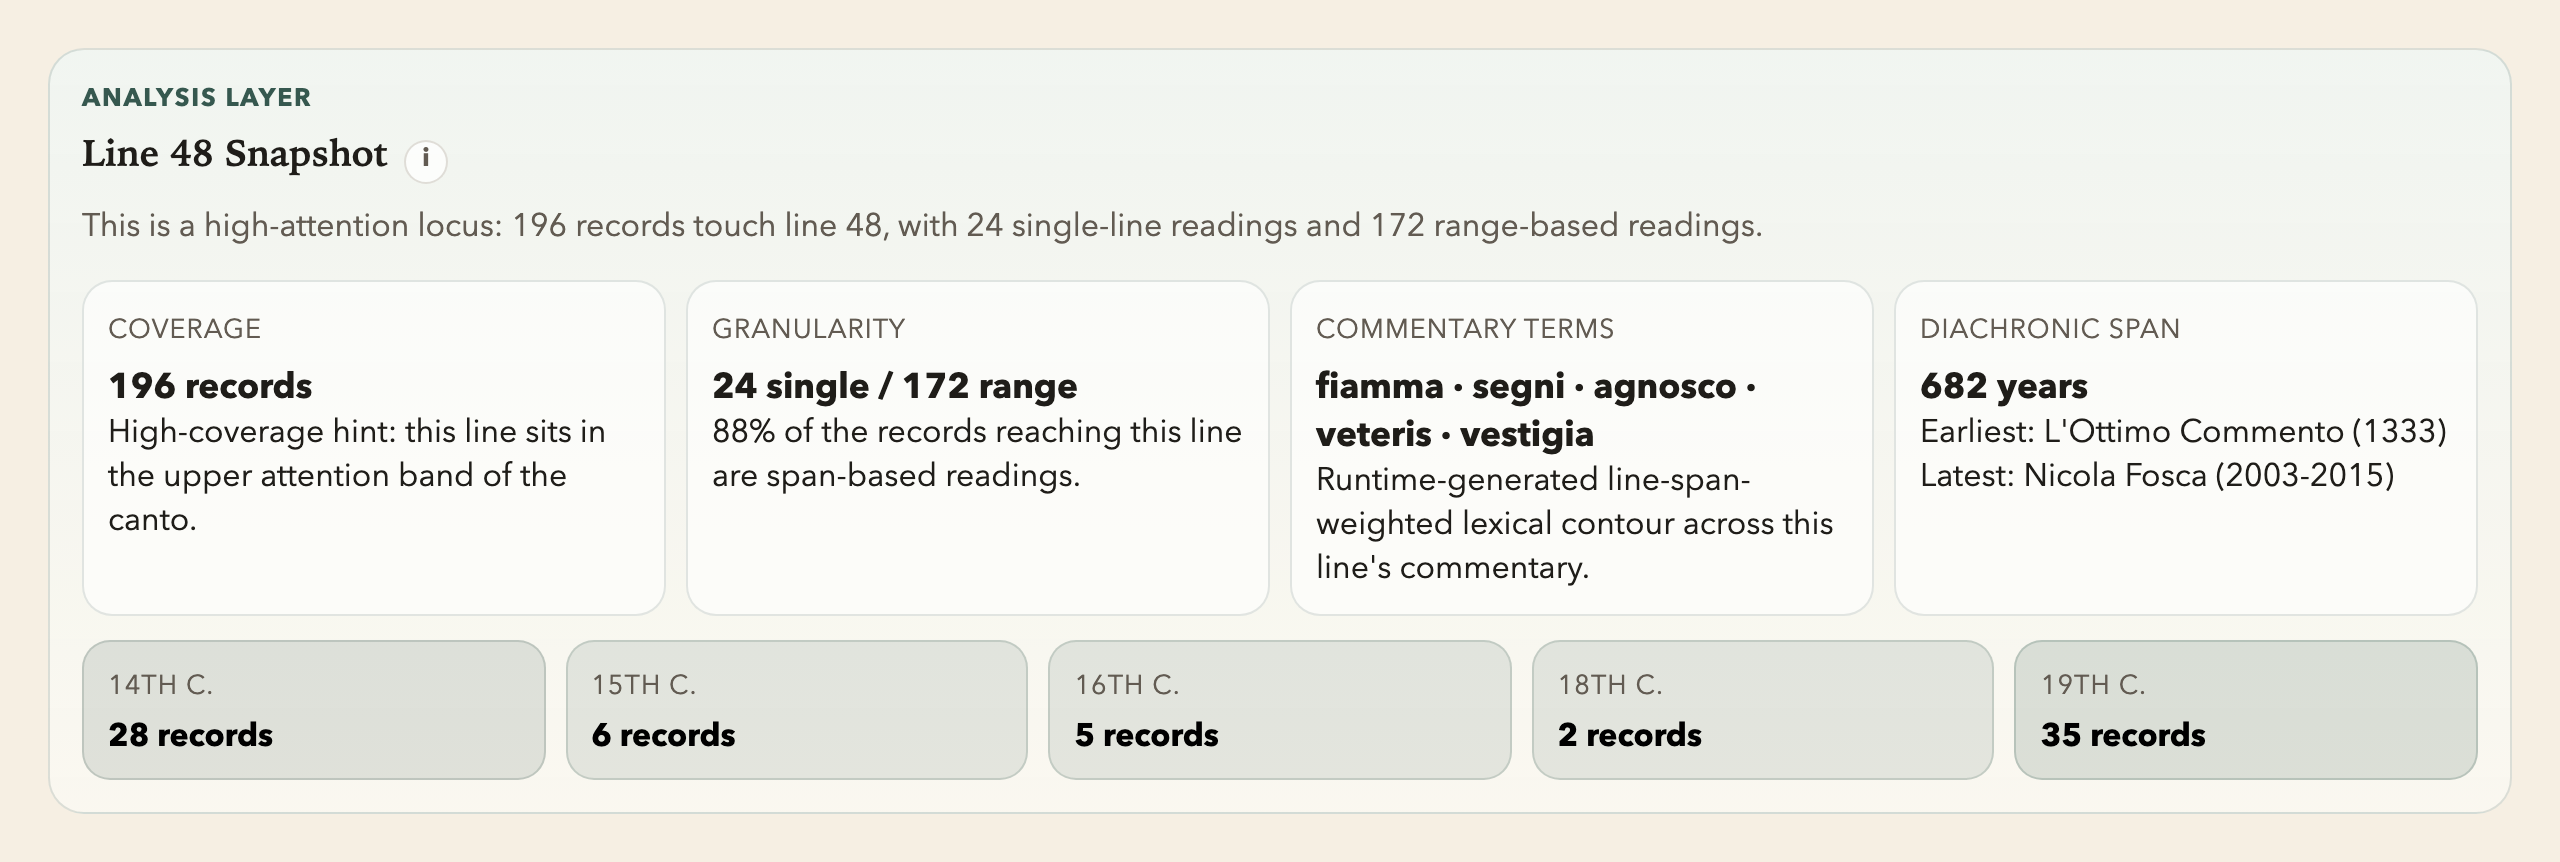Open the Line 48 Snapshot info tooltip
The image size is (2560, 862).
pos(428,160)
